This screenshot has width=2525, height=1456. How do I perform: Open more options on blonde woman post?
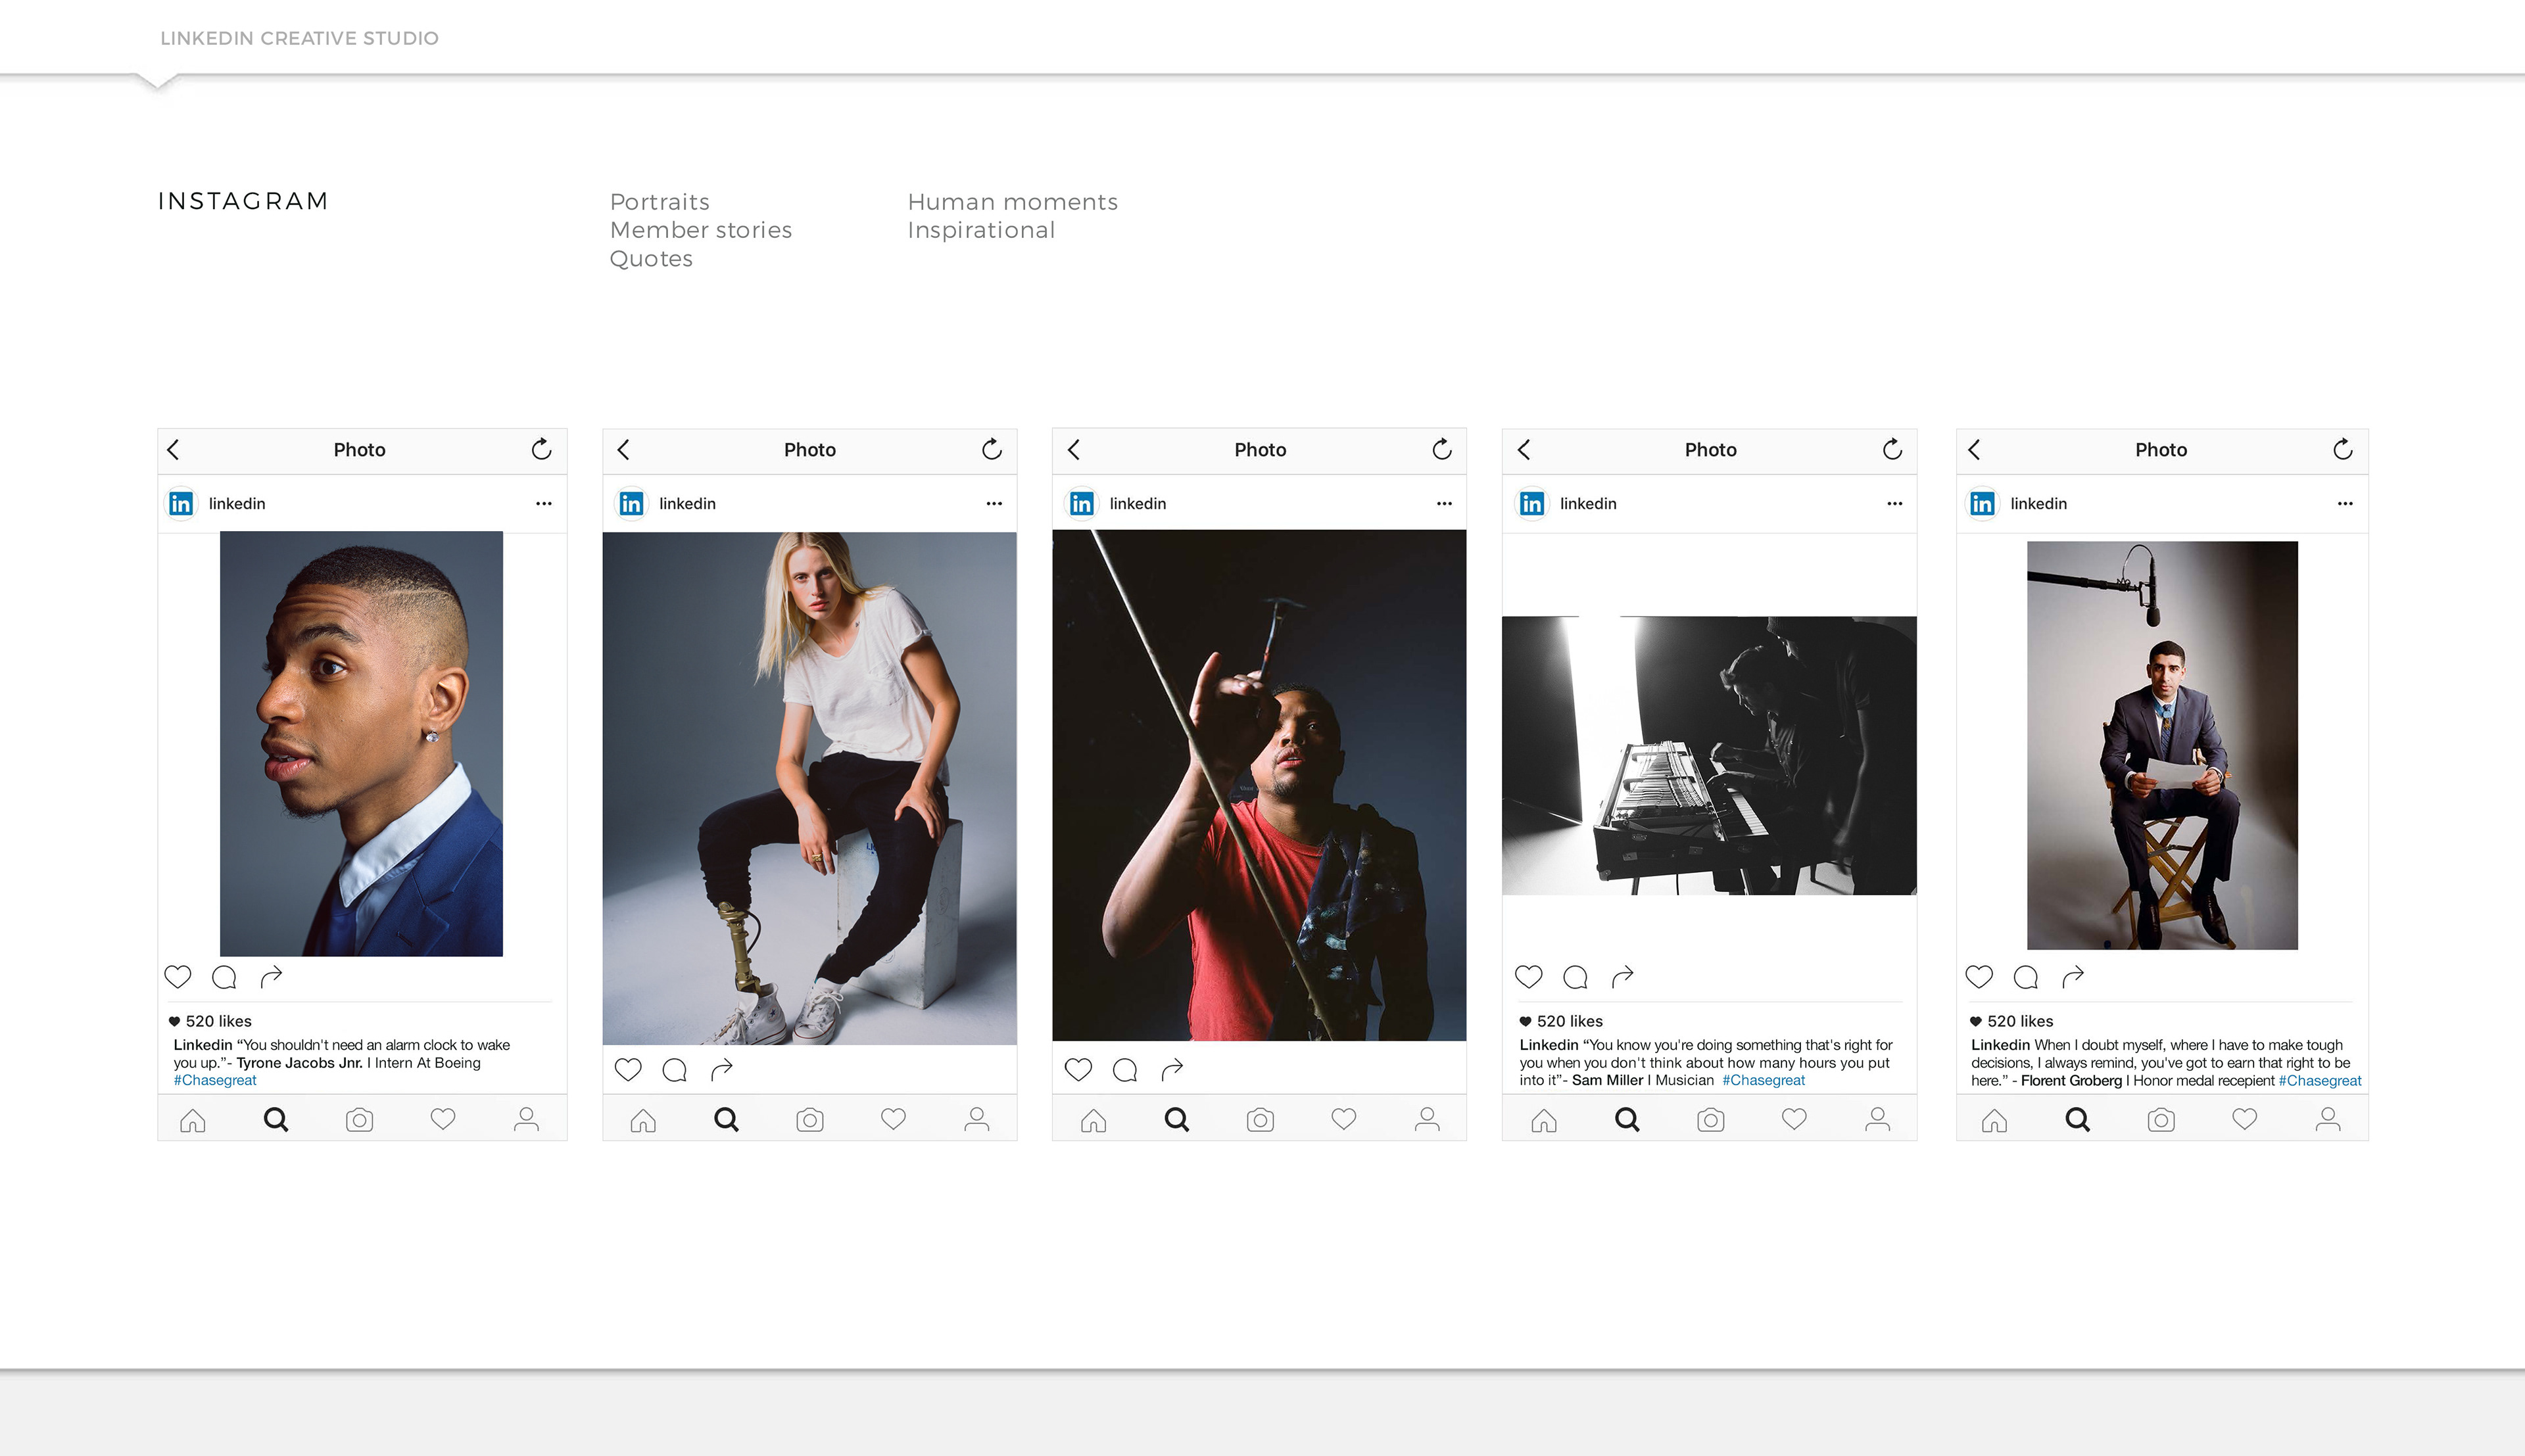click(993, 504)
